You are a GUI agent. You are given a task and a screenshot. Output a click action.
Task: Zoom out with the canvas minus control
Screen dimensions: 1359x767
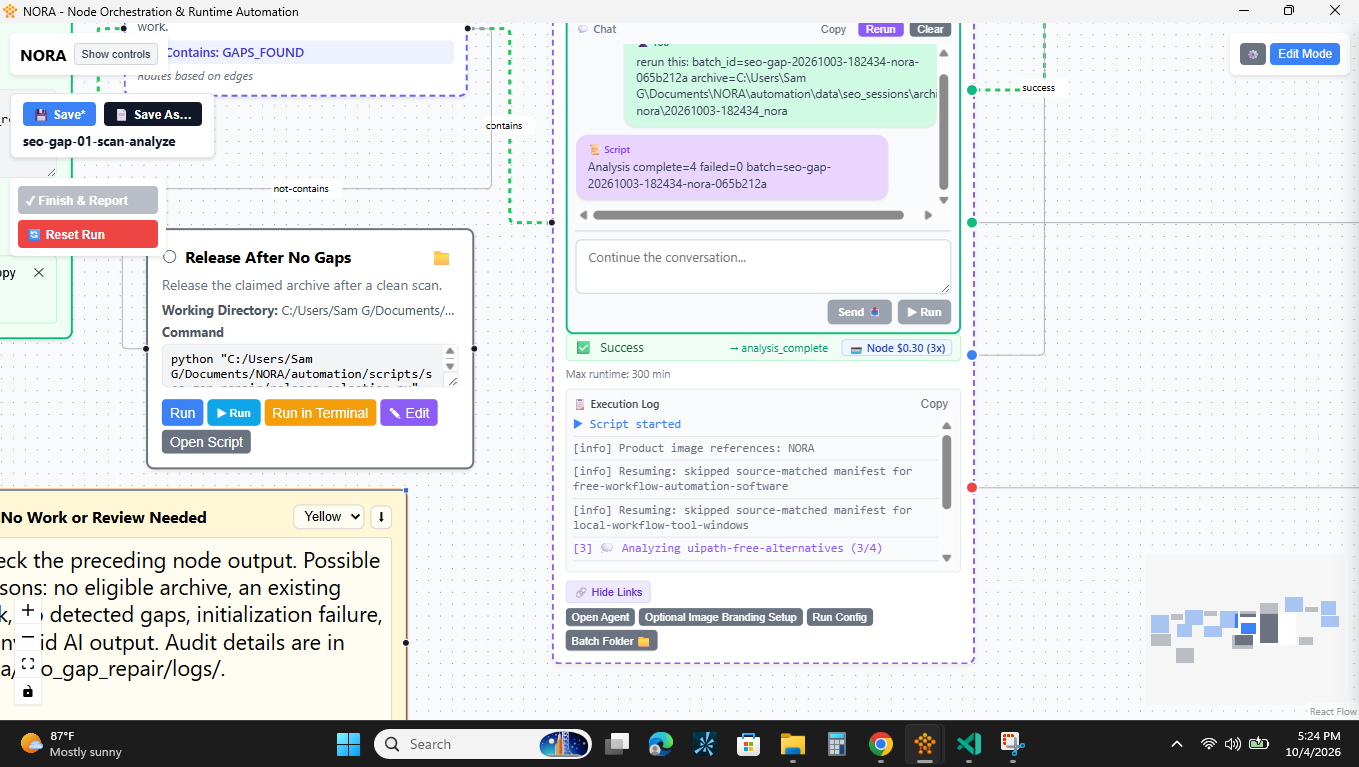[x=28, y=636]
